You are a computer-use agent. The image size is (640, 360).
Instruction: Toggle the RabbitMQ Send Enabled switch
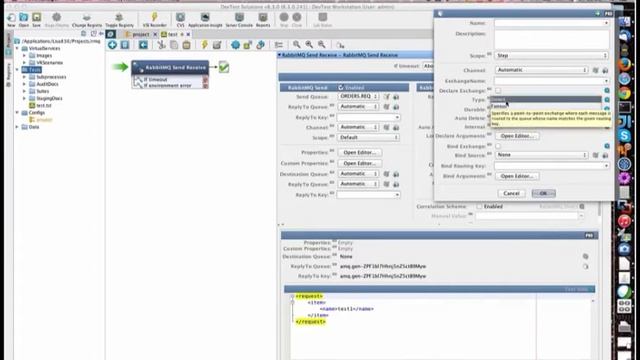[341, 87]
